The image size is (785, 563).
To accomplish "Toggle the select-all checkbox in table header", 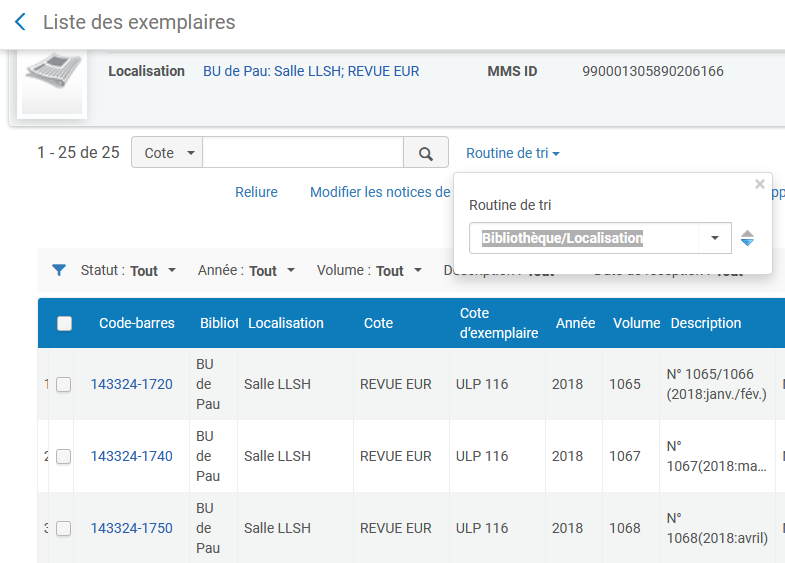I will point(65,323).
